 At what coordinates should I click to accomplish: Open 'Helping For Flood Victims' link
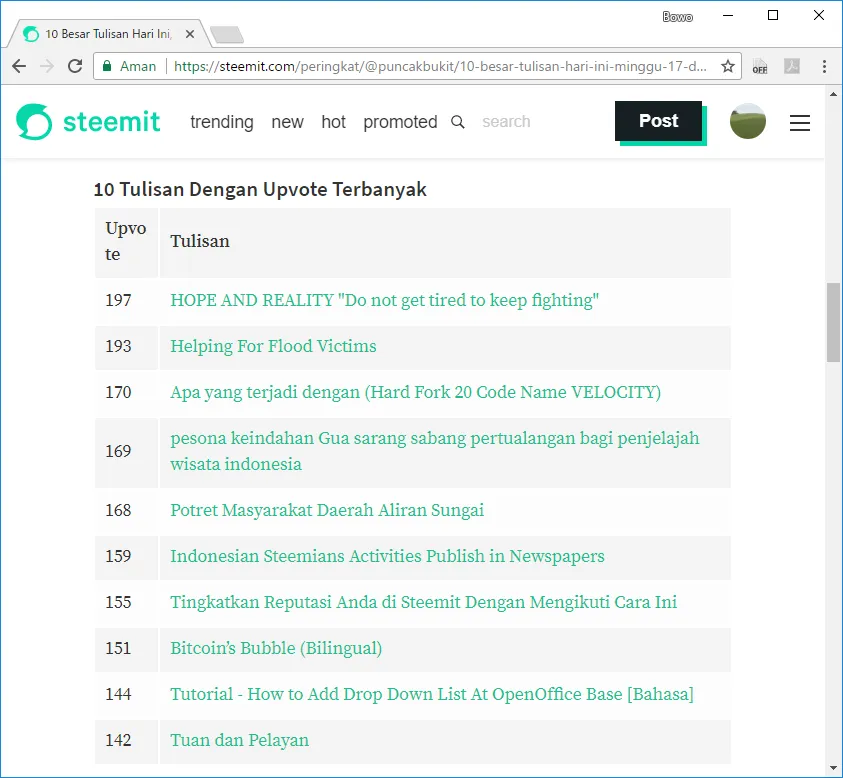point(273,346)
